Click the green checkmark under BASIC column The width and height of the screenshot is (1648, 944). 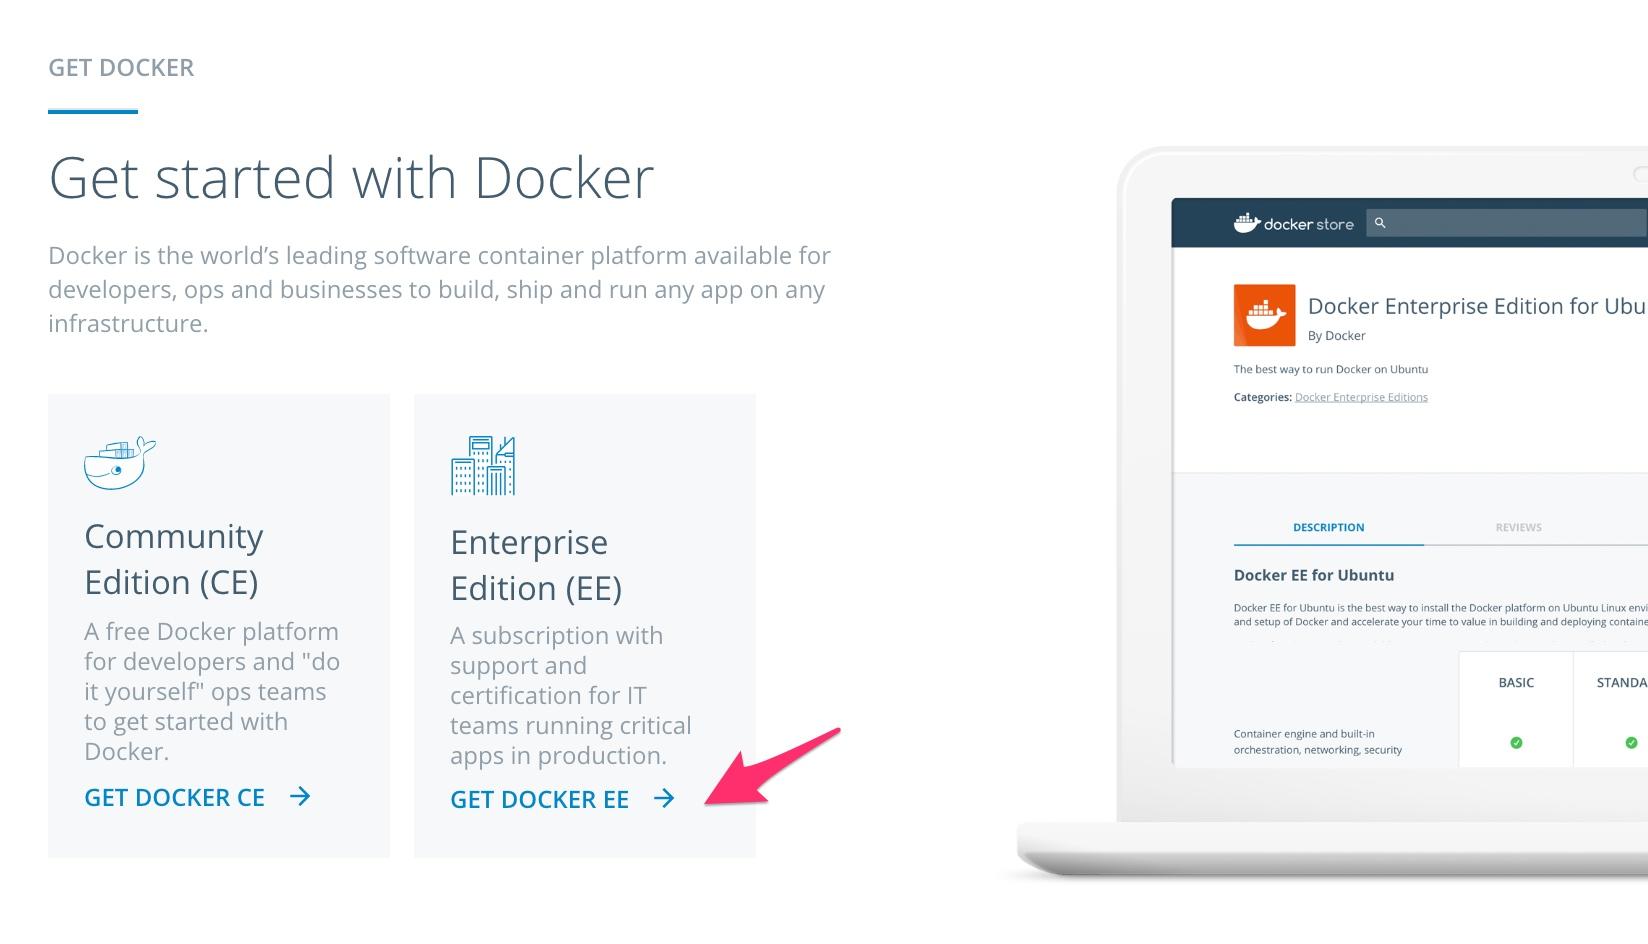tap(1516, 742)
